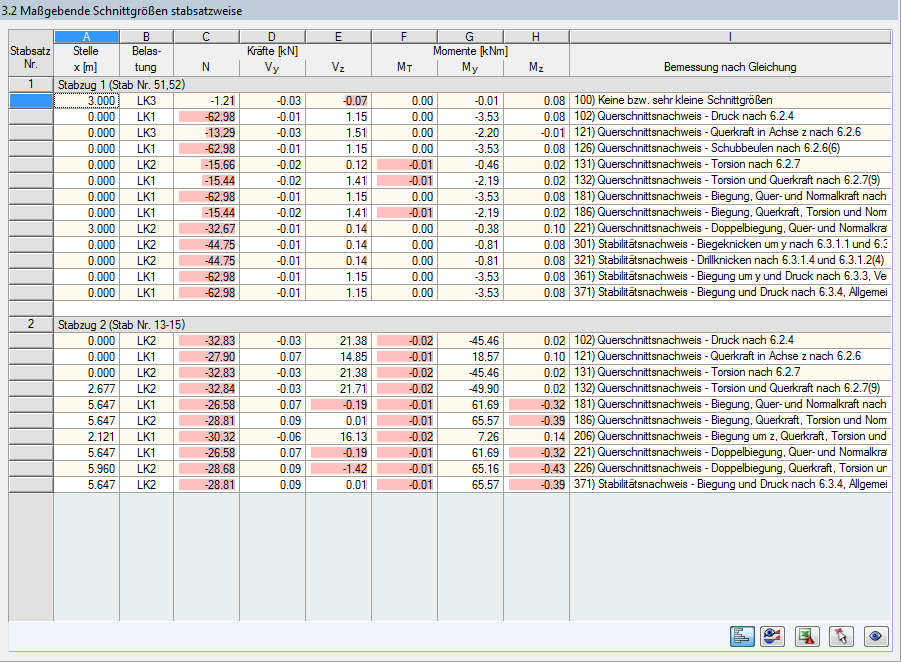The height and width of the screenshot is (662, 901).
Task: Select the Stabsatz Nr. 1 row header
Action: 30,85
